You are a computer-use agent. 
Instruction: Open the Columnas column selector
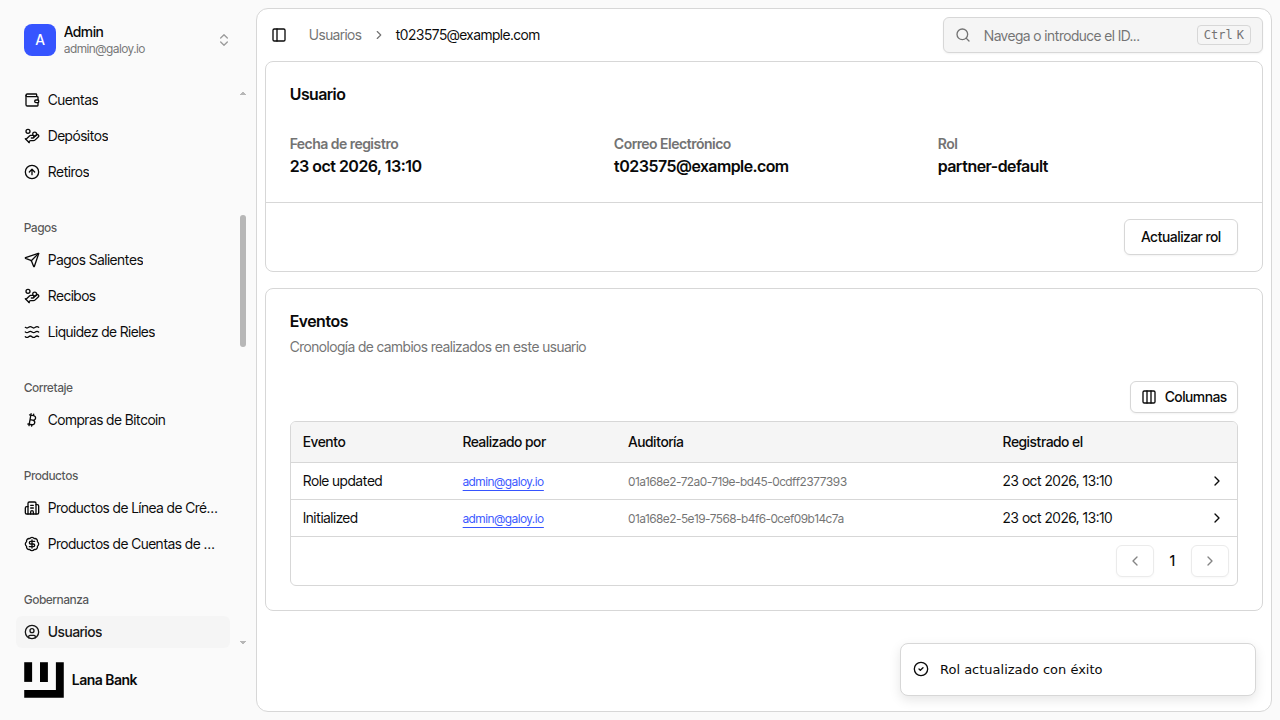[x=1184, y=397]
